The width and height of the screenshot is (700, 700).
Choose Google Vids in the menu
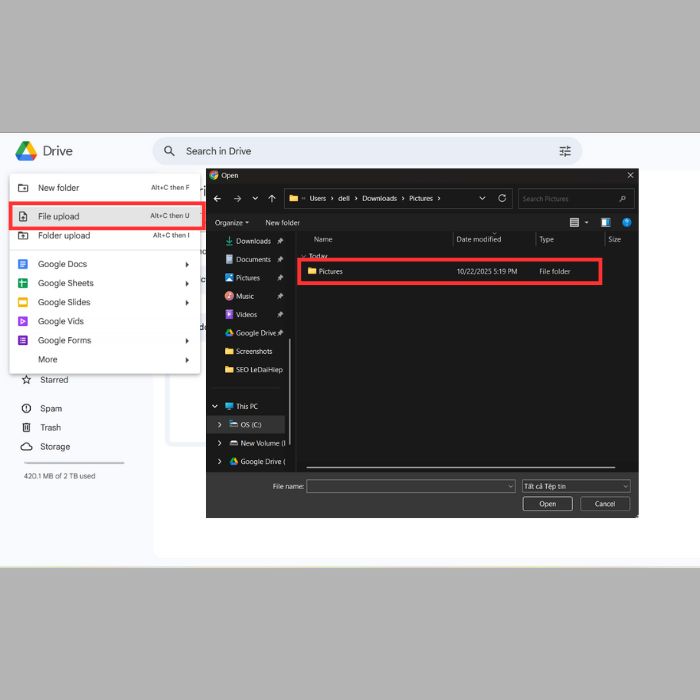click(x=104, y=321)
